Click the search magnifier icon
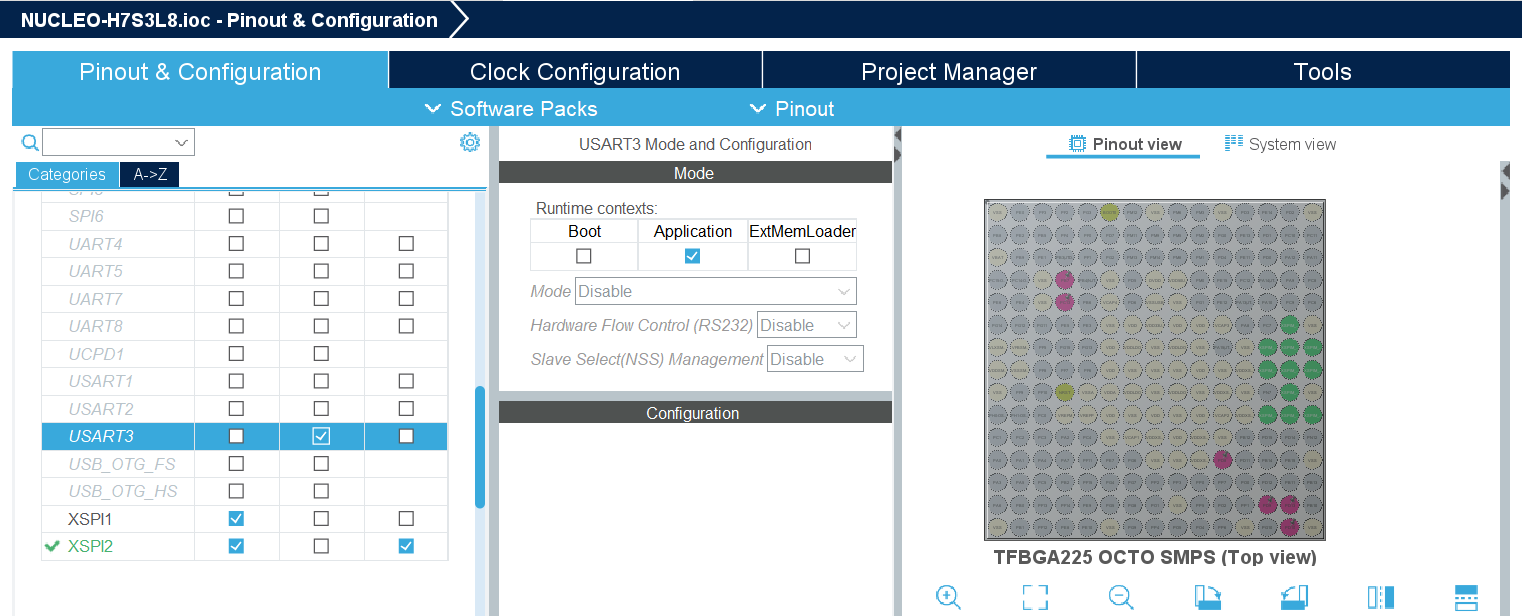 click(x=29, y=142)
